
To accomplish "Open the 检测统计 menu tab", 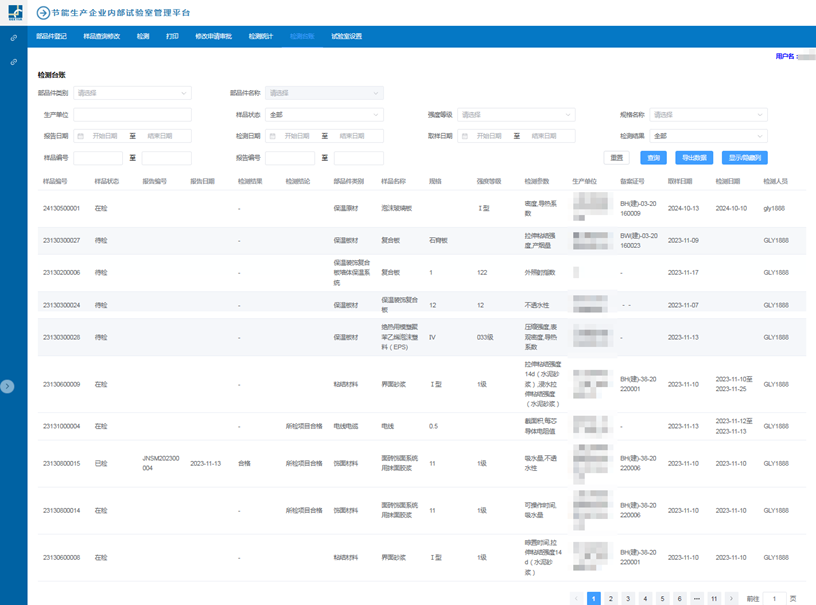I will pyautogui.click(x=260, y=36).
